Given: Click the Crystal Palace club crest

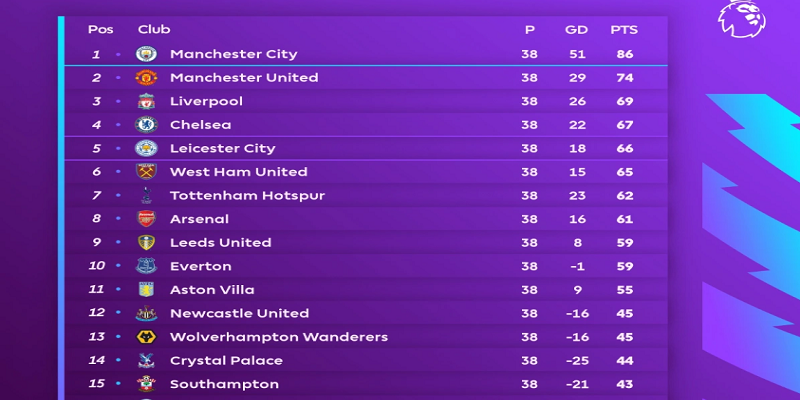Looking at the screenshot, I should [x=147, y=360].
